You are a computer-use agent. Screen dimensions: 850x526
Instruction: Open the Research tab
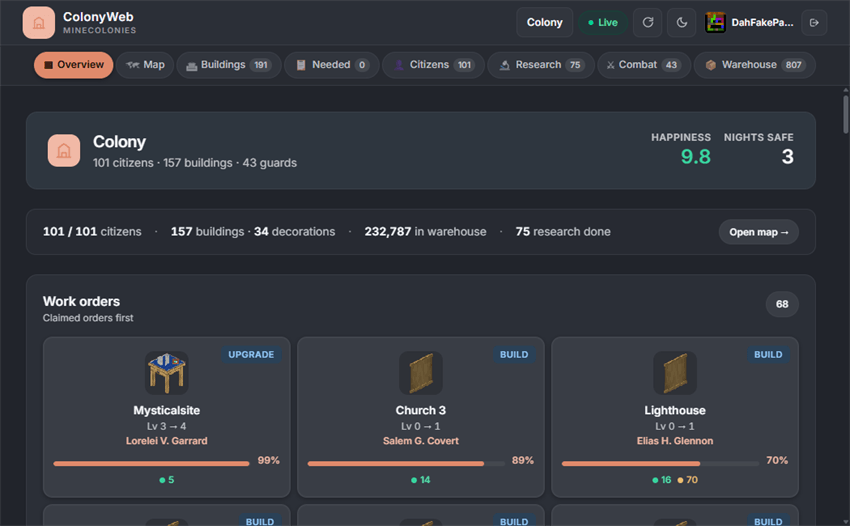[x=541, y=65]
